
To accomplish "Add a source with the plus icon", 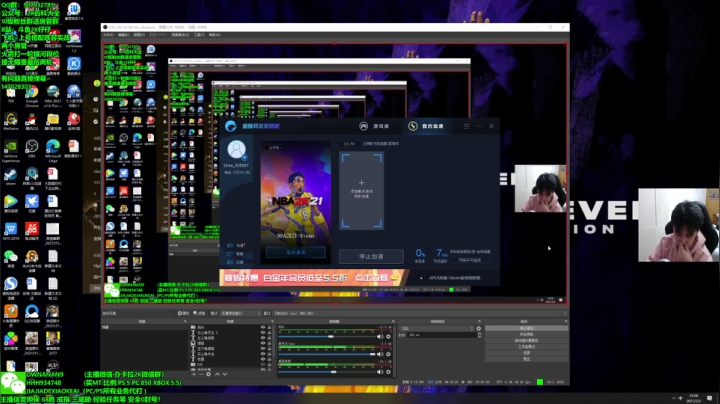I will 194,374.
